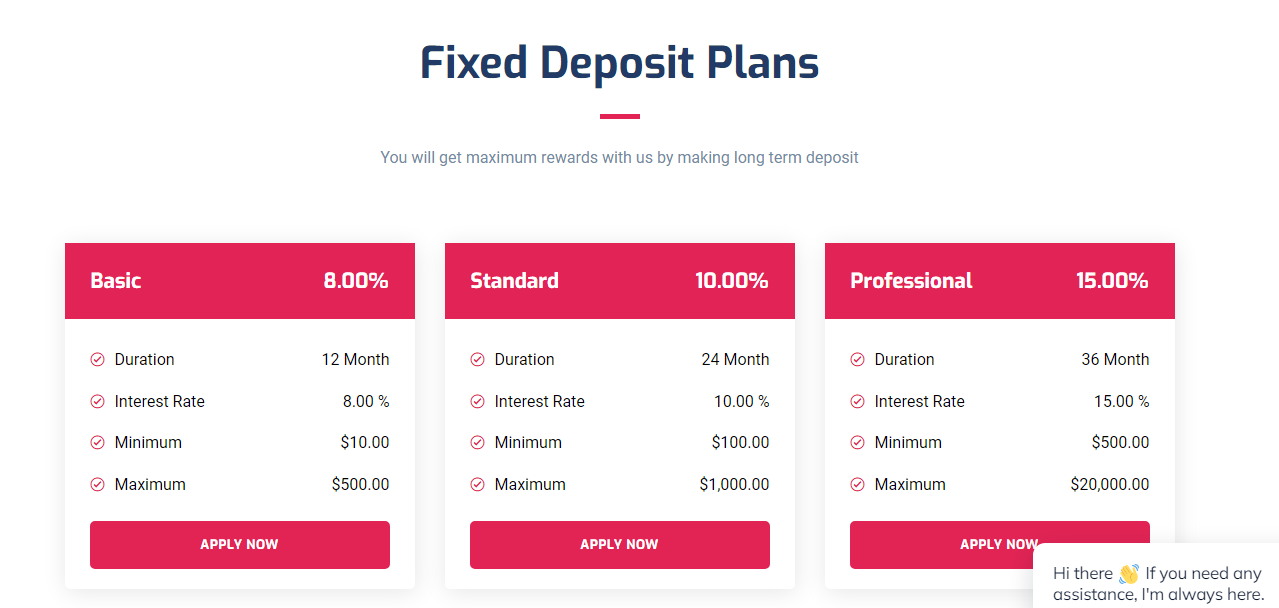Click the check icon beside Basic Minimum
The image size is (1279, 608).
pos(97,443)
